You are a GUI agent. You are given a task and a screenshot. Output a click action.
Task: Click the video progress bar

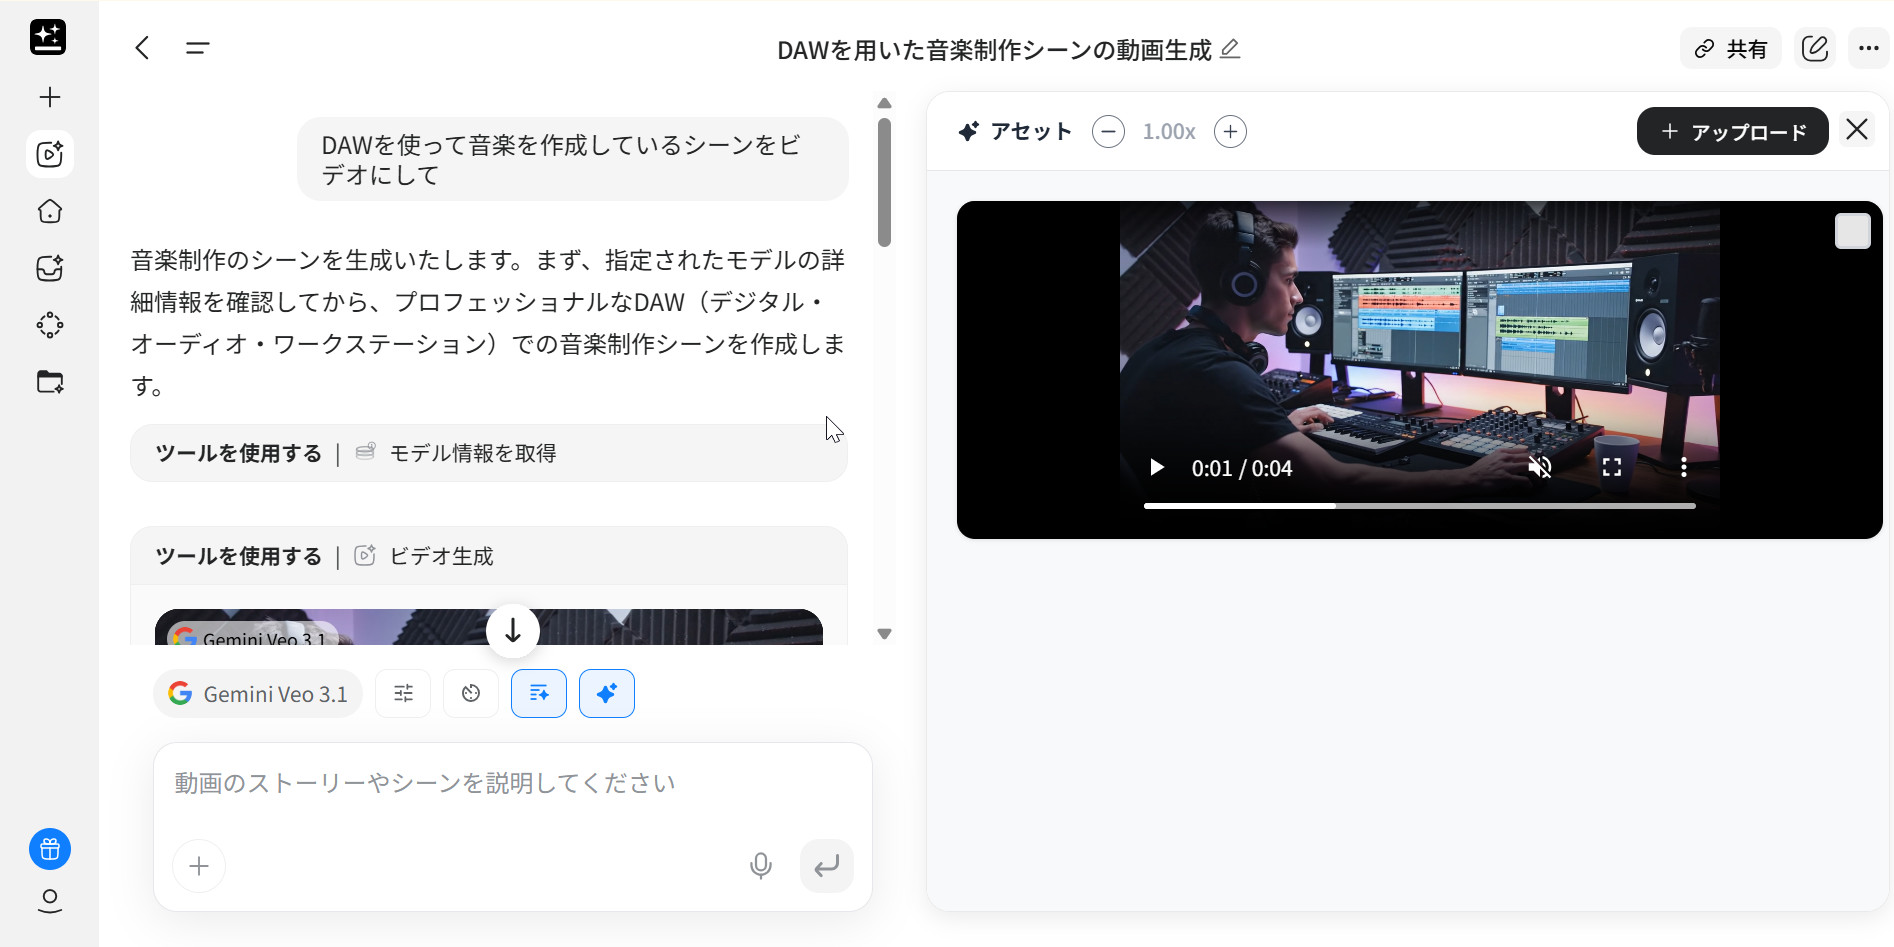click(1419, 506)
